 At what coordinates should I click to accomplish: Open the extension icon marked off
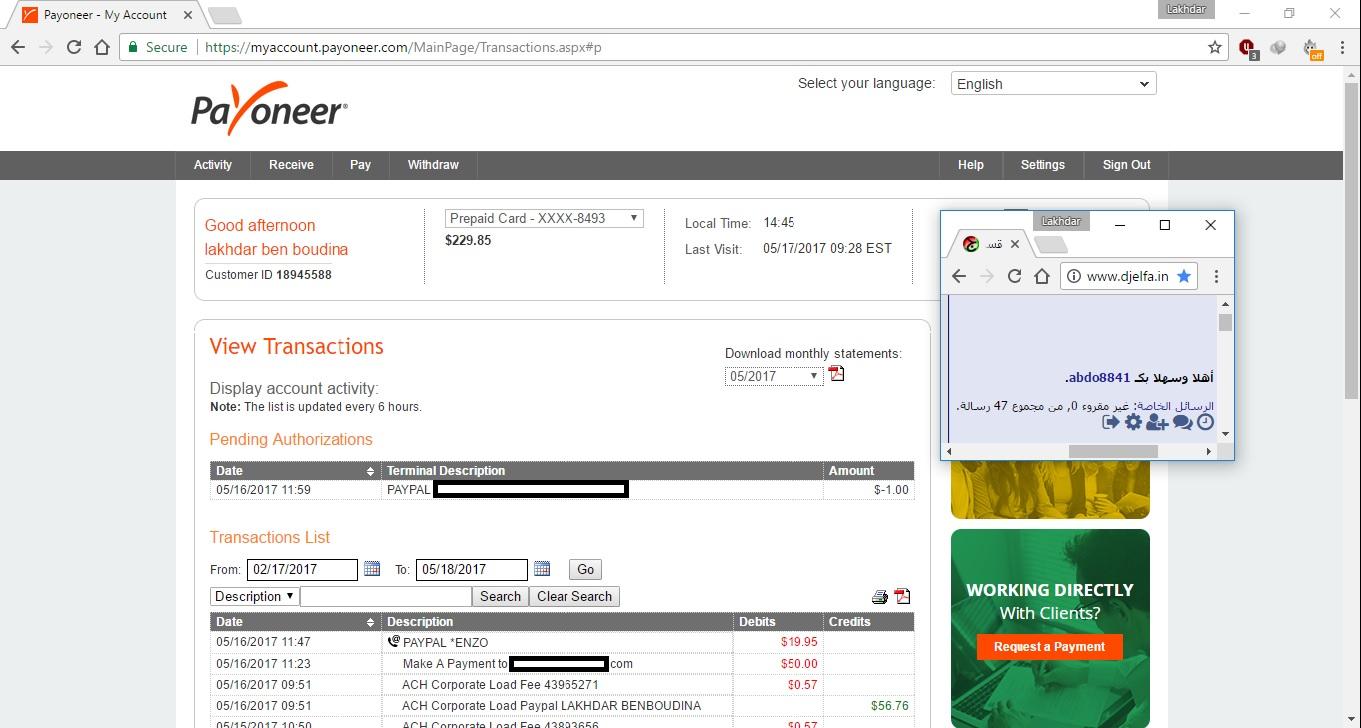[x=1312, y=48]
